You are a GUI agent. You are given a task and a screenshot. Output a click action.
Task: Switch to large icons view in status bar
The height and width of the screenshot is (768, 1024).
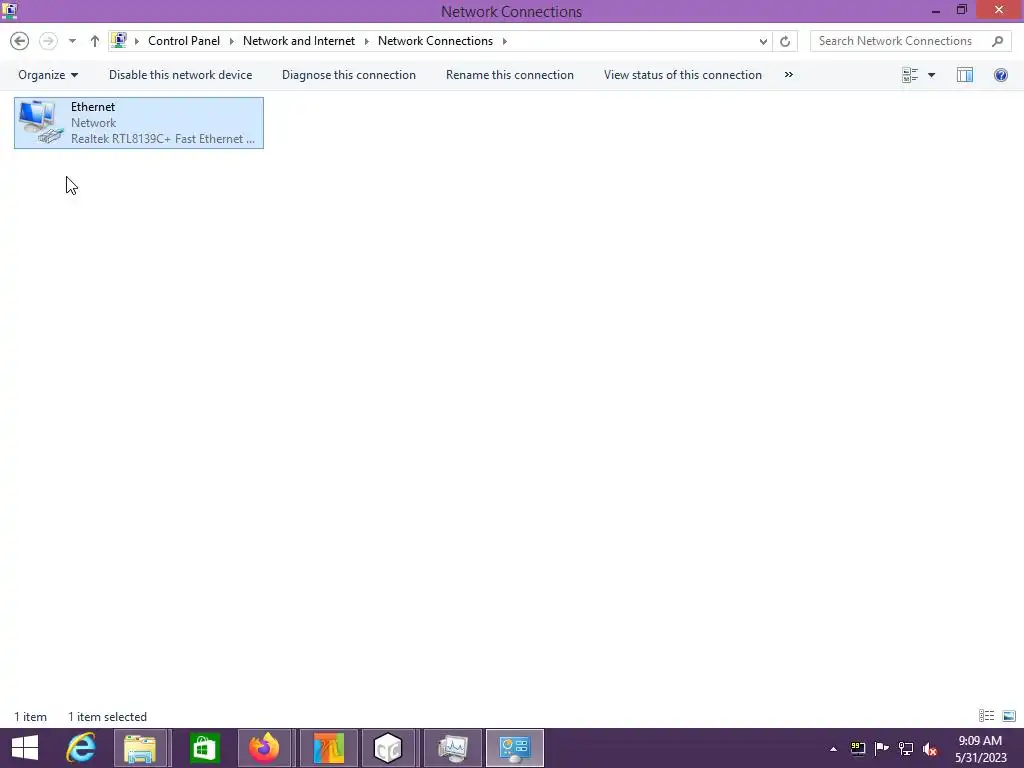(x=1009, y=716)
